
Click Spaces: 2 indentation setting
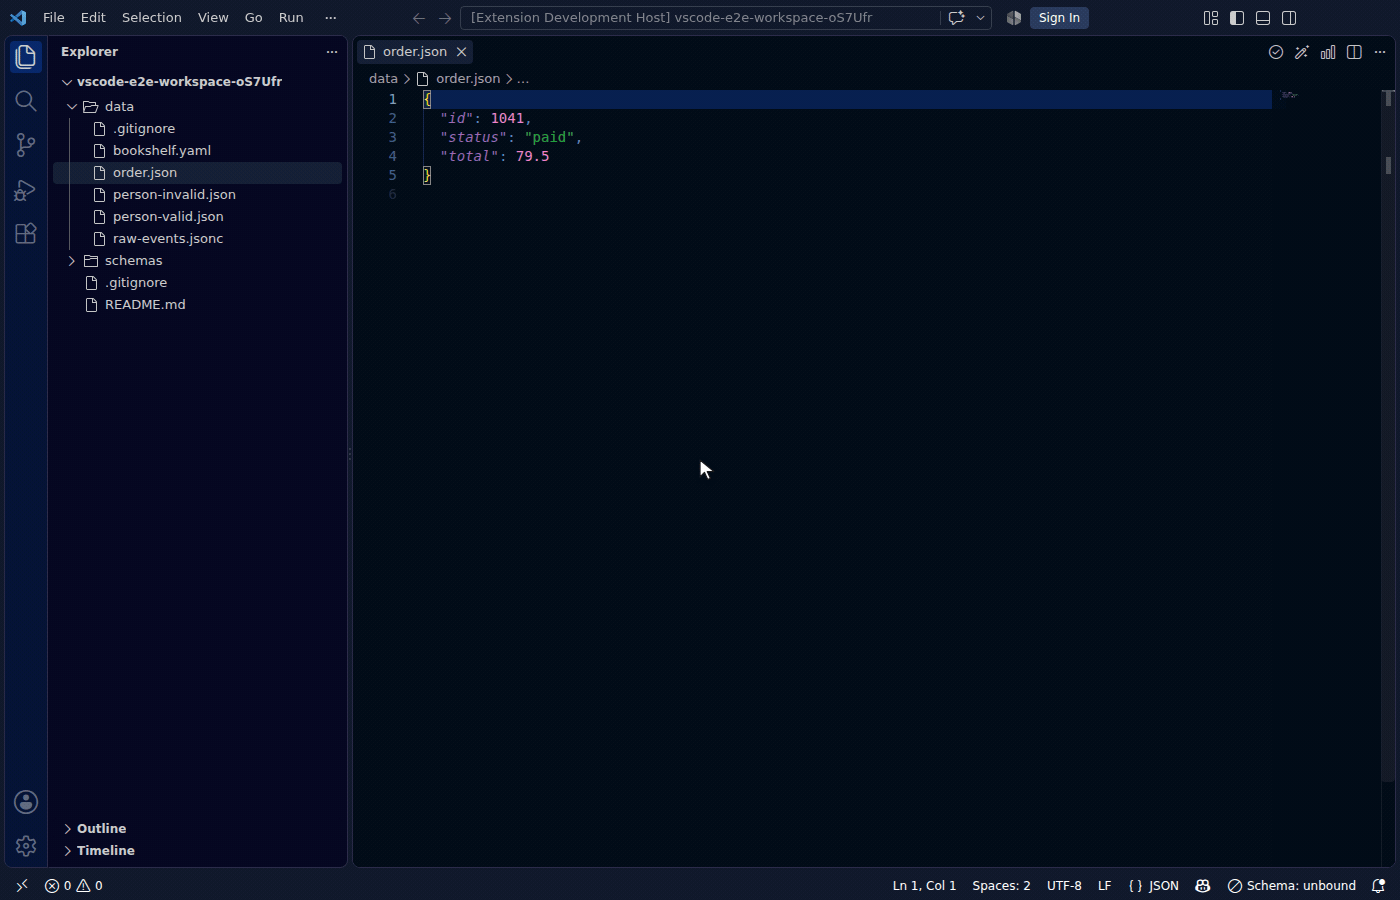coord(1001,886)
